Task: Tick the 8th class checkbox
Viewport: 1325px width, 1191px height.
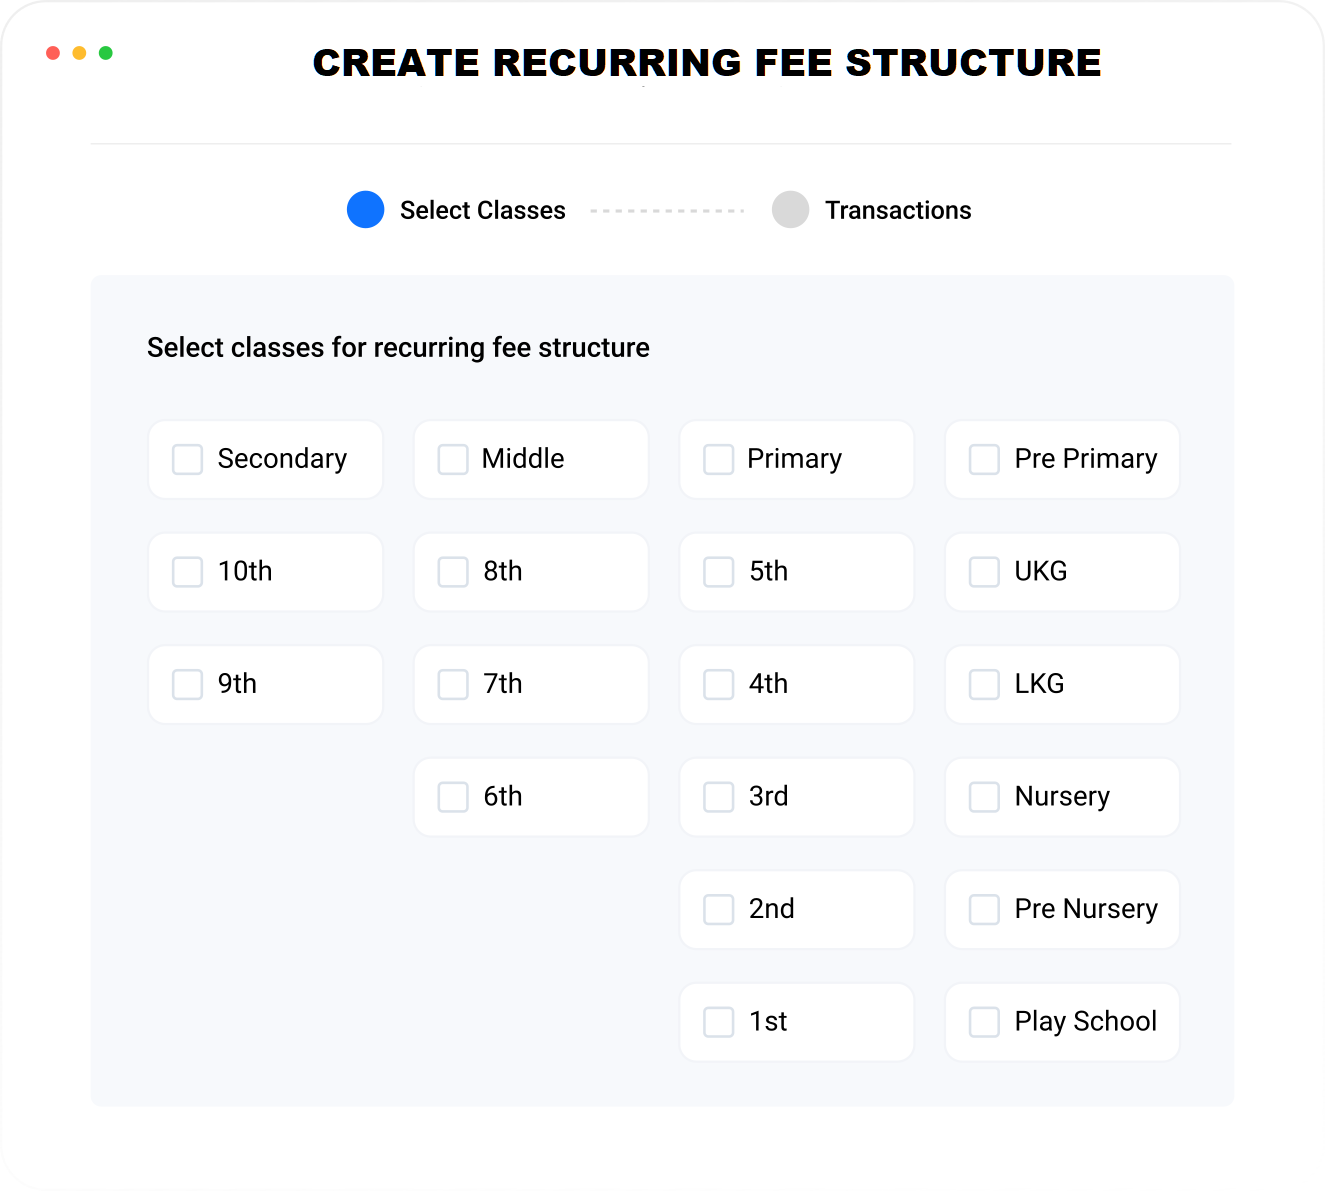Action: (x=453, y=572)
